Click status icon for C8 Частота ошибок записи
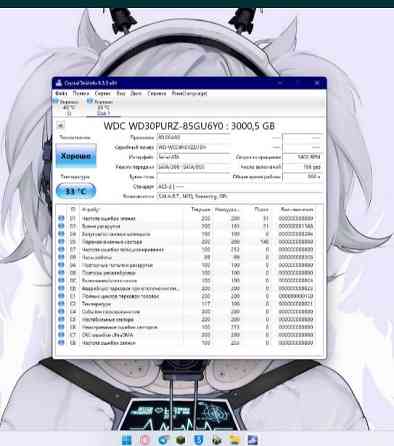The image size is (394, 446). [x=61, y=342]
